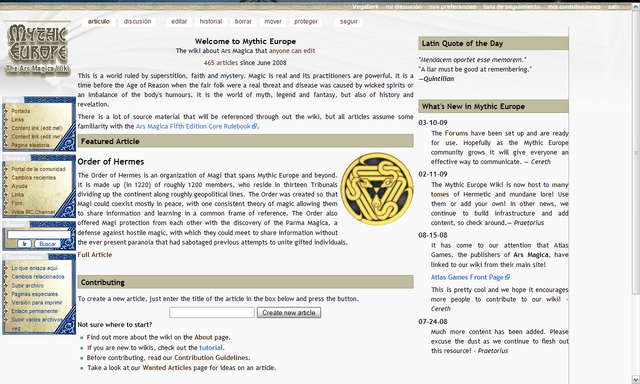The height and width of the screenshot is (384, 640).
Task: View Cambios recientes
Action: click(x=33, y=178)
